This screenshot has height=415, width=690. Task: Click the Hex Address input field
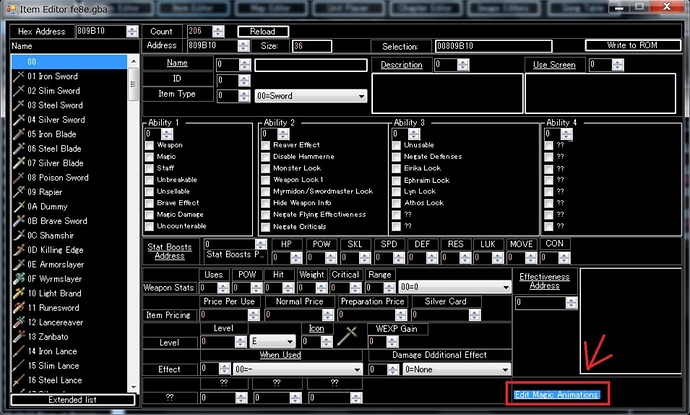pos(99,32)
